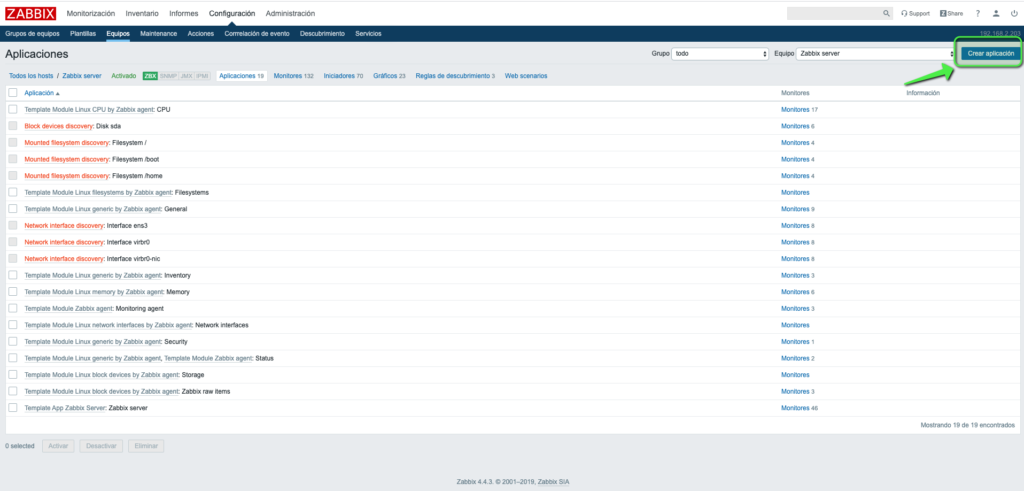Check the General application checkbox

pyautogui.click(x=13, y=208)
